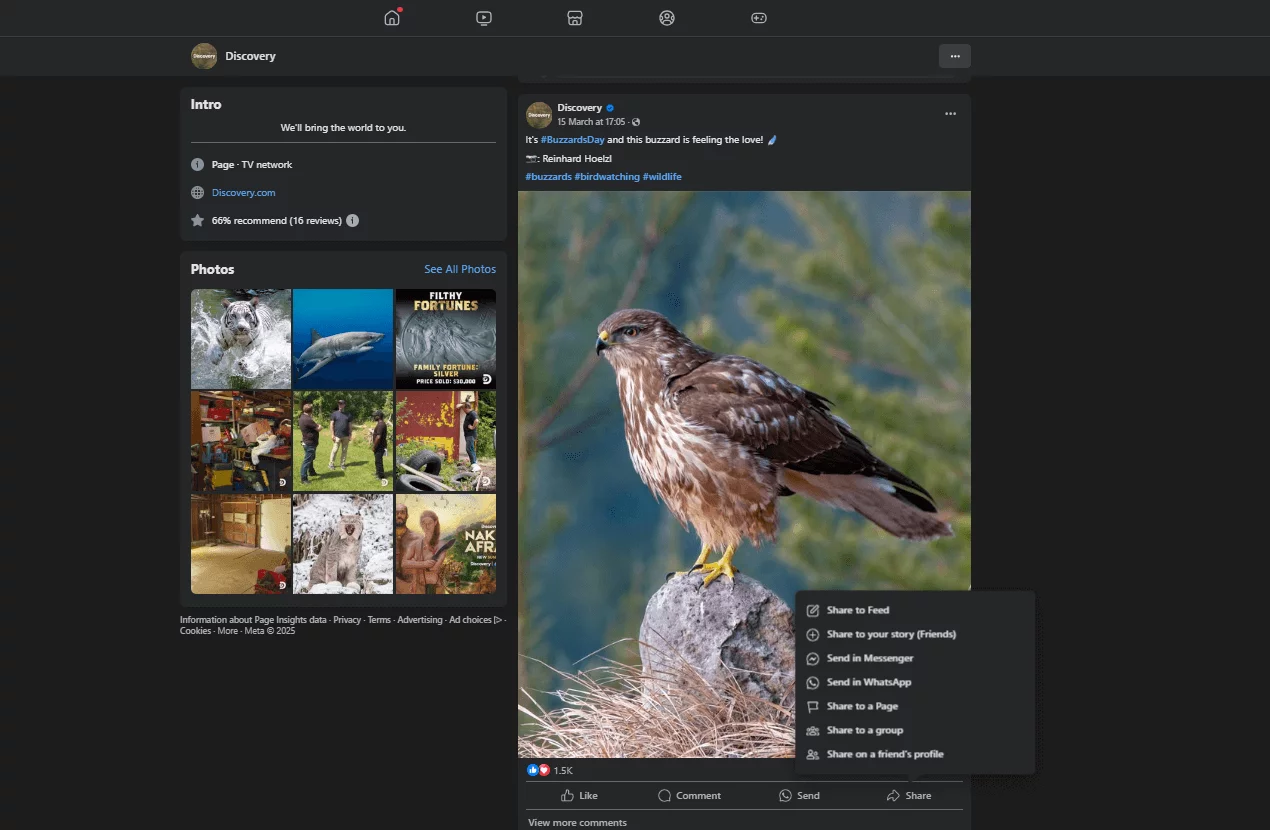Click the Comment button

689,796
